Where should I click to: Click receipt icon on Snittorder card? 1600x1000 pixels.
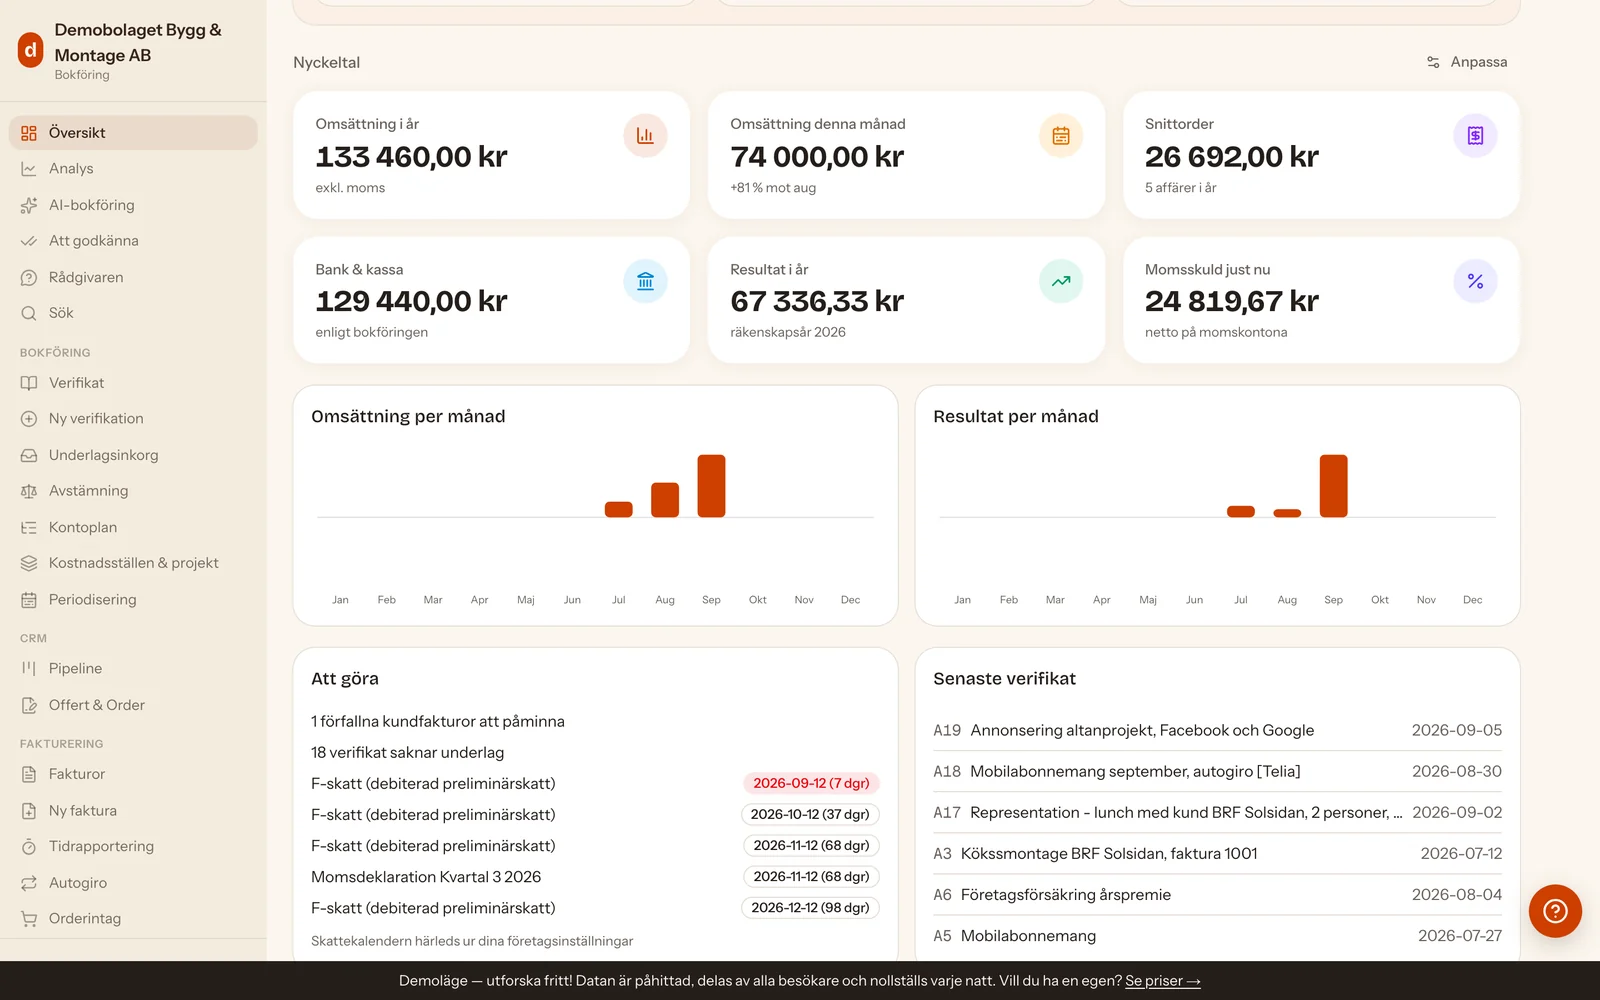[x=1475, y=136]
